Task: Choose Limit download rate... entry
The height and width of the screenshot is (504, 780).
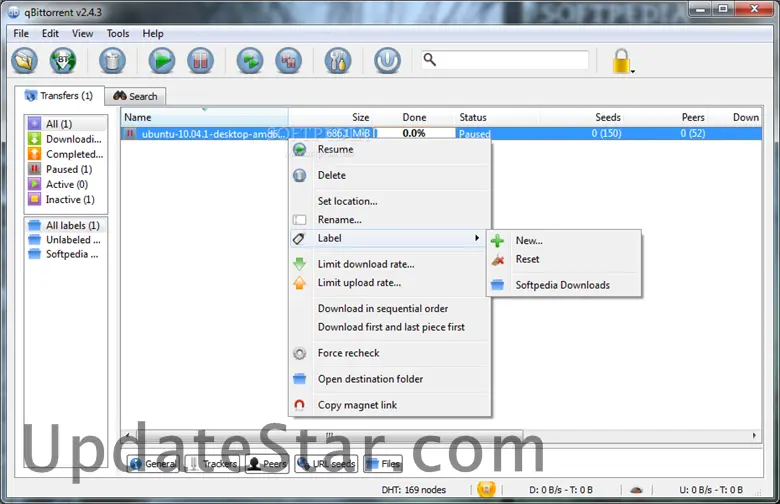Action: [390, 264]
